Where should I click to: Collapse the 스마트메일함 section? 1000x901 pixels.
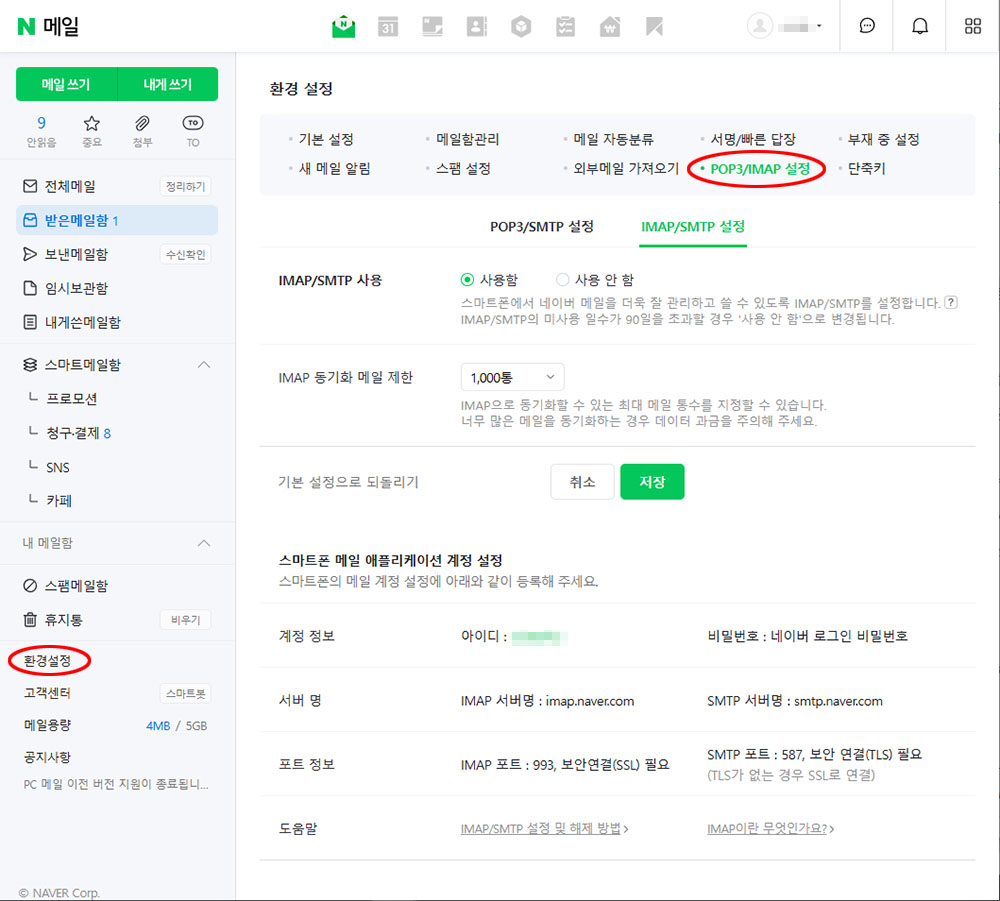204,365
